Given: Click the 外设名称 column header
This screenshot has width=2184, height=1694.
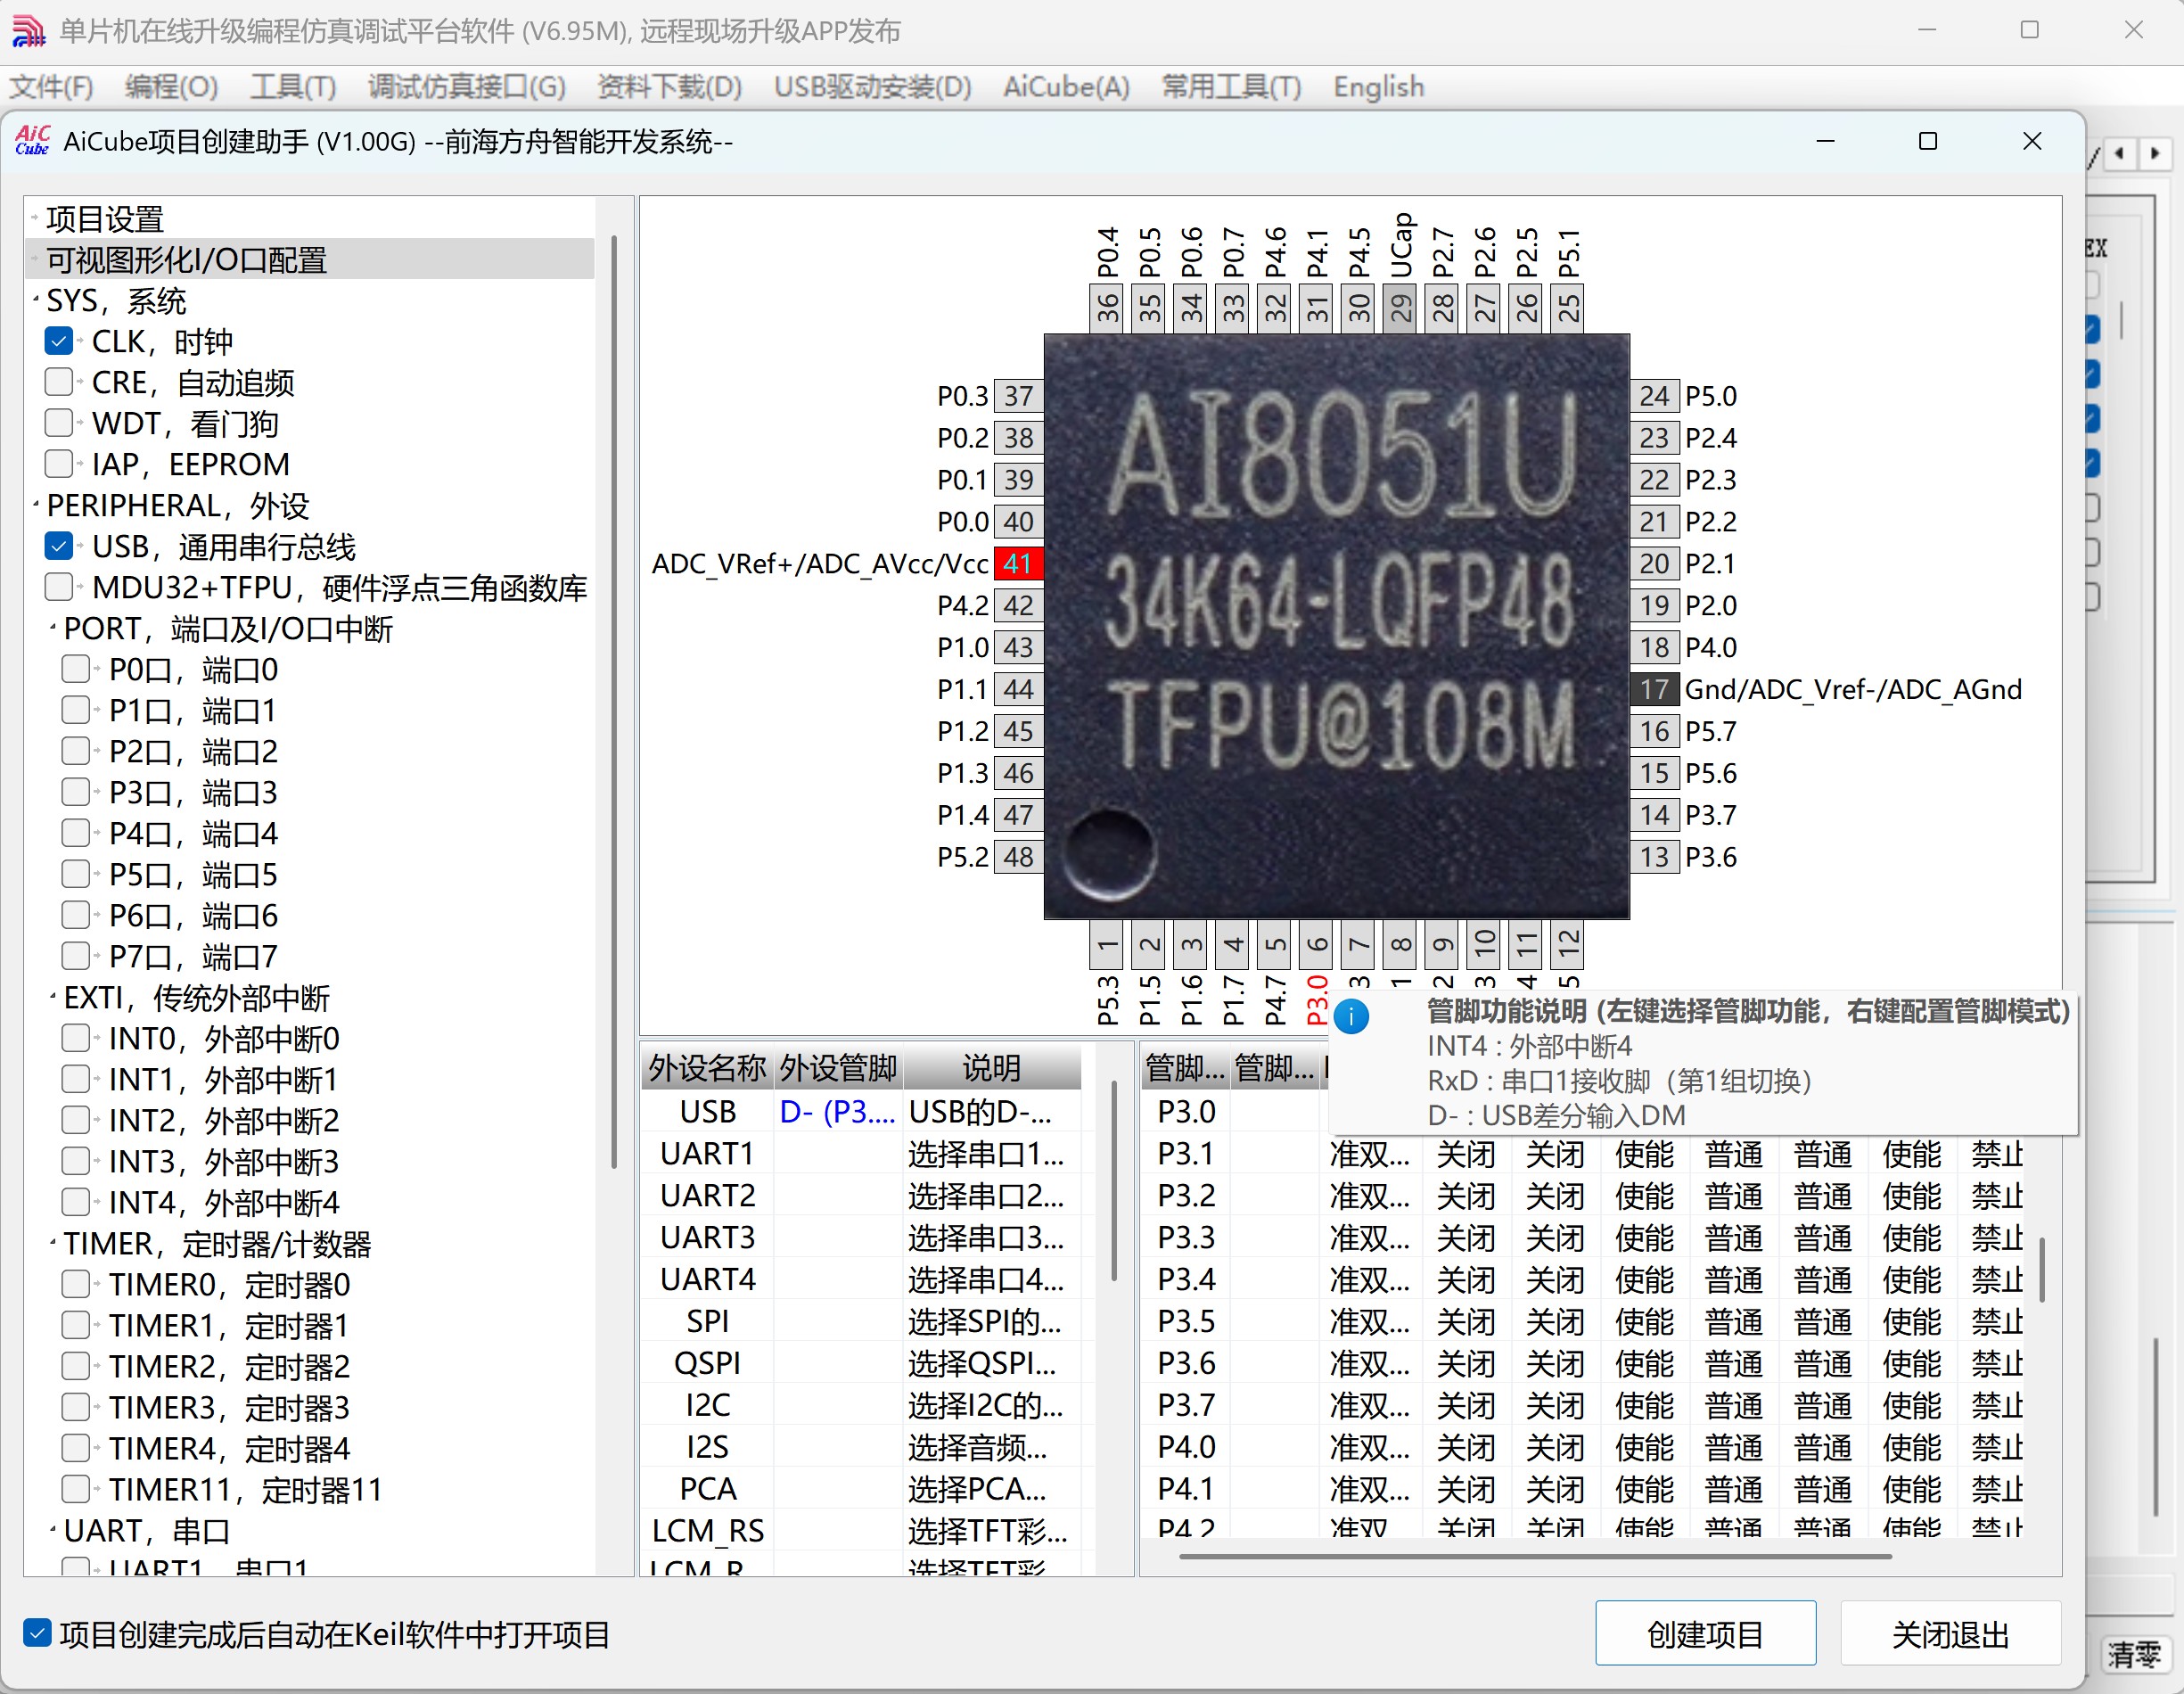Looking at the screenshot, I should point(707,1068).
